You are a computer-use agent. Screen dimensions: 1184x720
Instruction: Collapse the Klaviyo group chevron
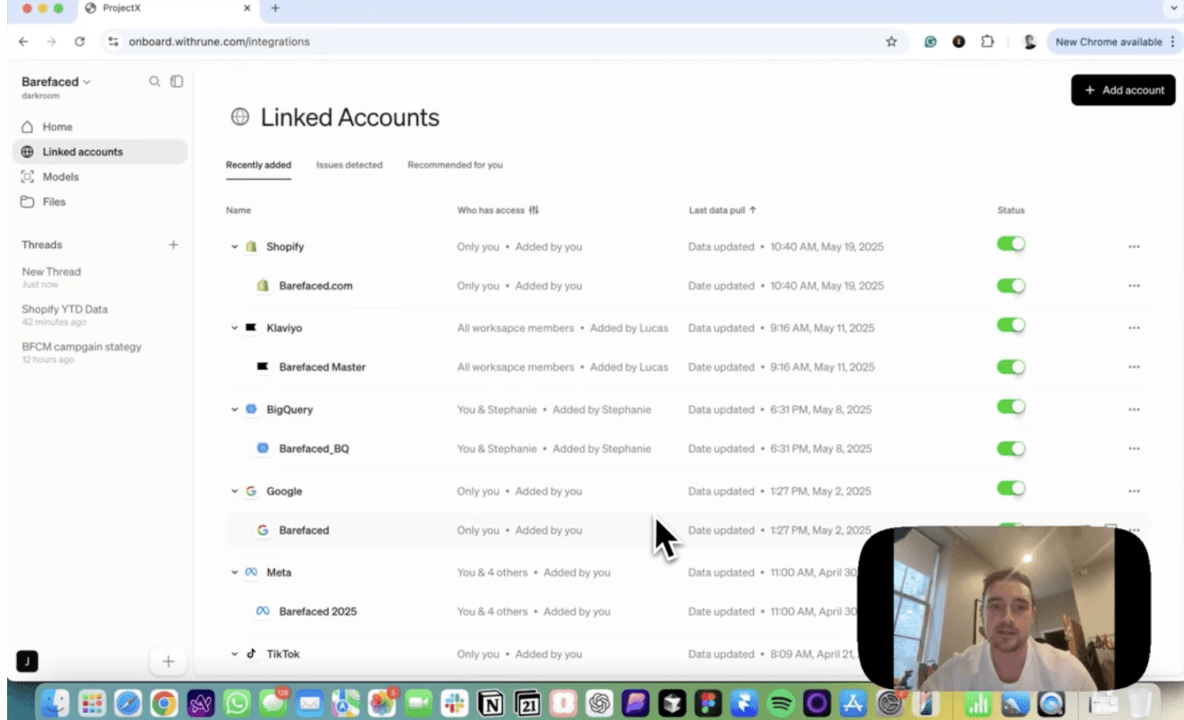(x=234, y=328)
